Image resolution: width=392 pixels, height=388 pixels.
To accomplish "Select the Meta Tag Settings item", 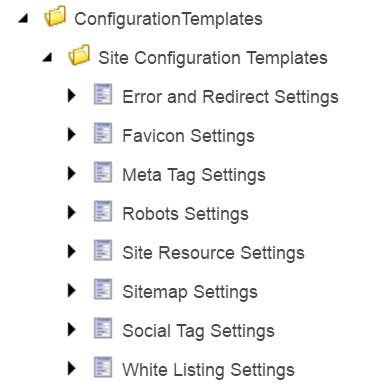I will coord(194,175).
